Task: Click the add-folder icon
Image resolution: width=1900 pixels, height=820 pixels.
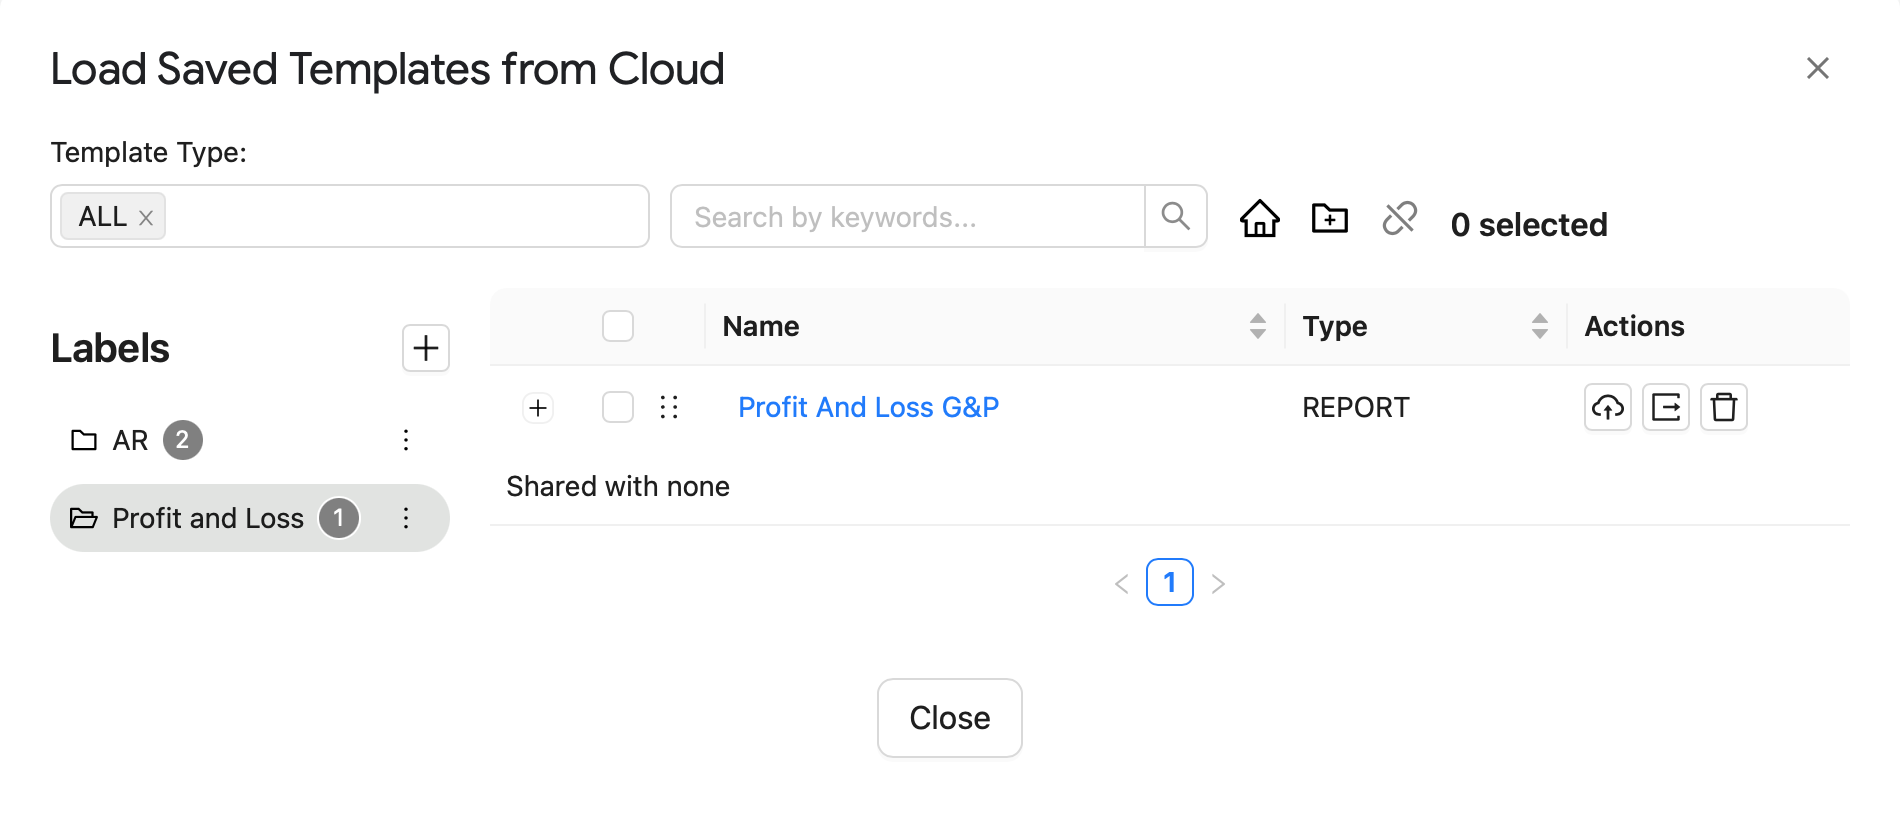Action: pyautogui.click(x=1330, y=217)
